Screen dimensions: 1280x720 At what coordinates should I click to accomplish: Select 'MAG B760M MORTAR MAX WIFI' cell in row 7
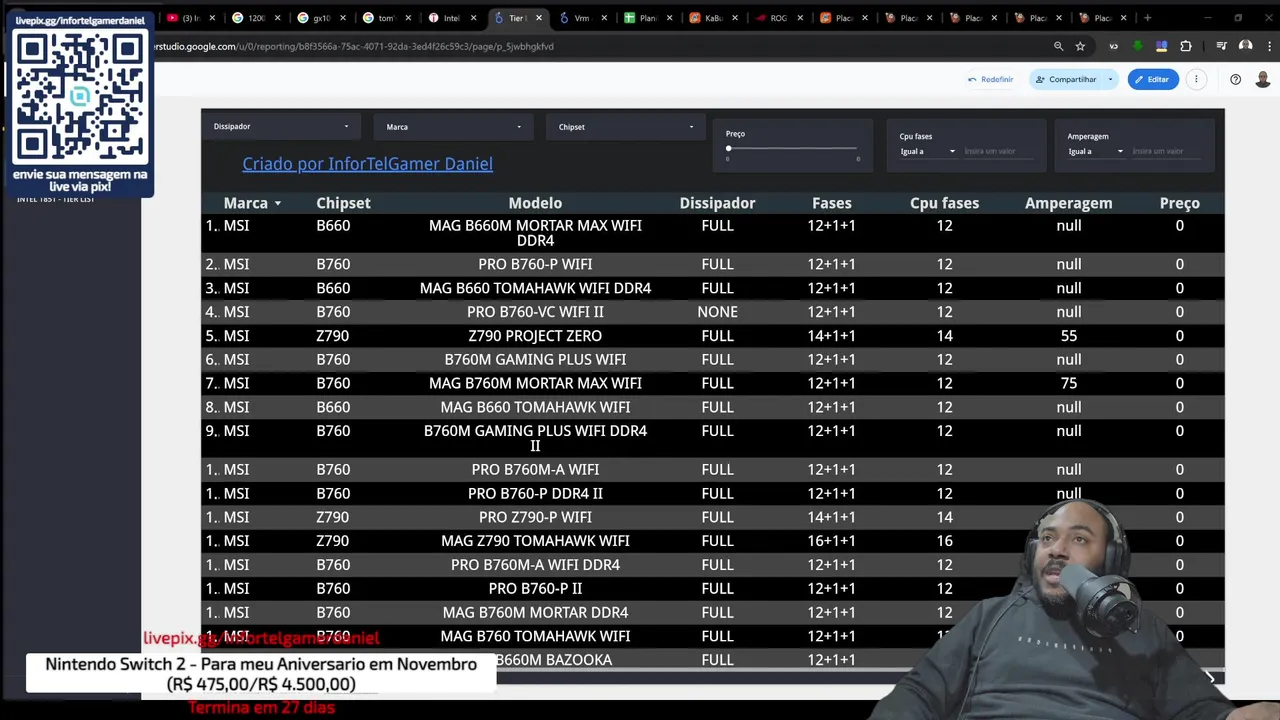[x=535, y=383]
